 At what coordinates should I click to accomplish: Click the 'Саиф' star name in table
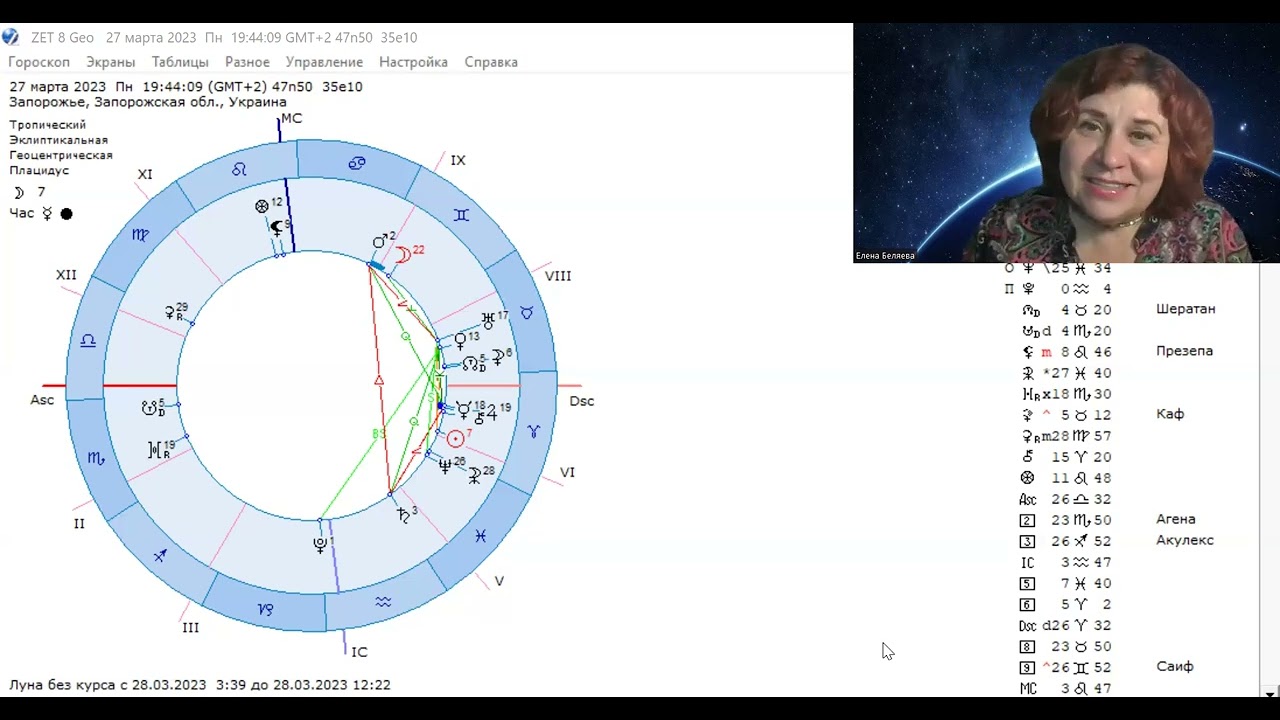coord(1175,666)
